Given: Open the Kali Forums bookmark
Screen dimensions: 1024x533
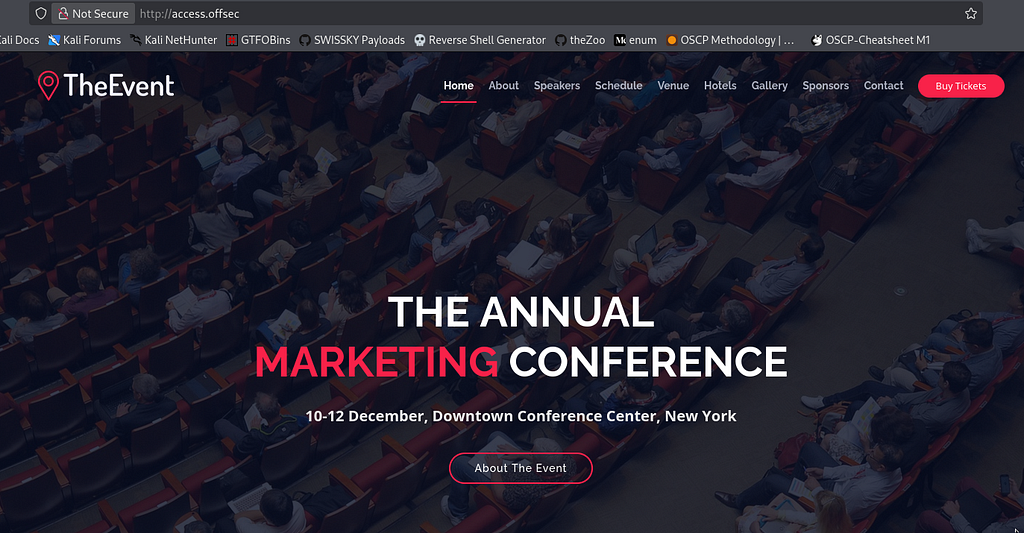Looking at the screenshot, I should coord(84,40).
